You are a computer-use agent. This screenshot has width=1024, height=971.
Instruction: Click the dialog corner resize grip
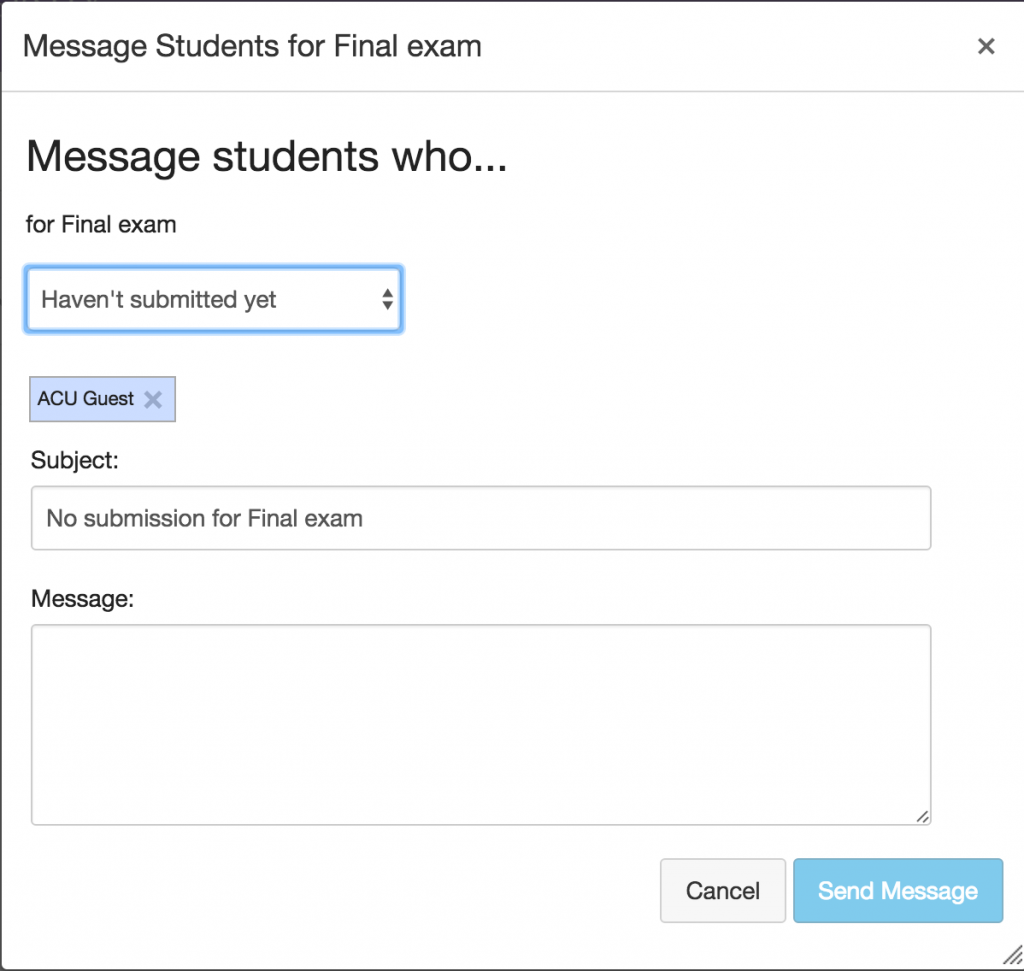pos(1012,959)
